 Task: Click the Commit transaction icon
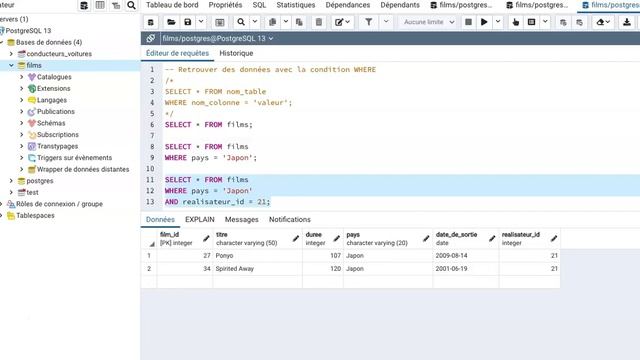point(563,22)
